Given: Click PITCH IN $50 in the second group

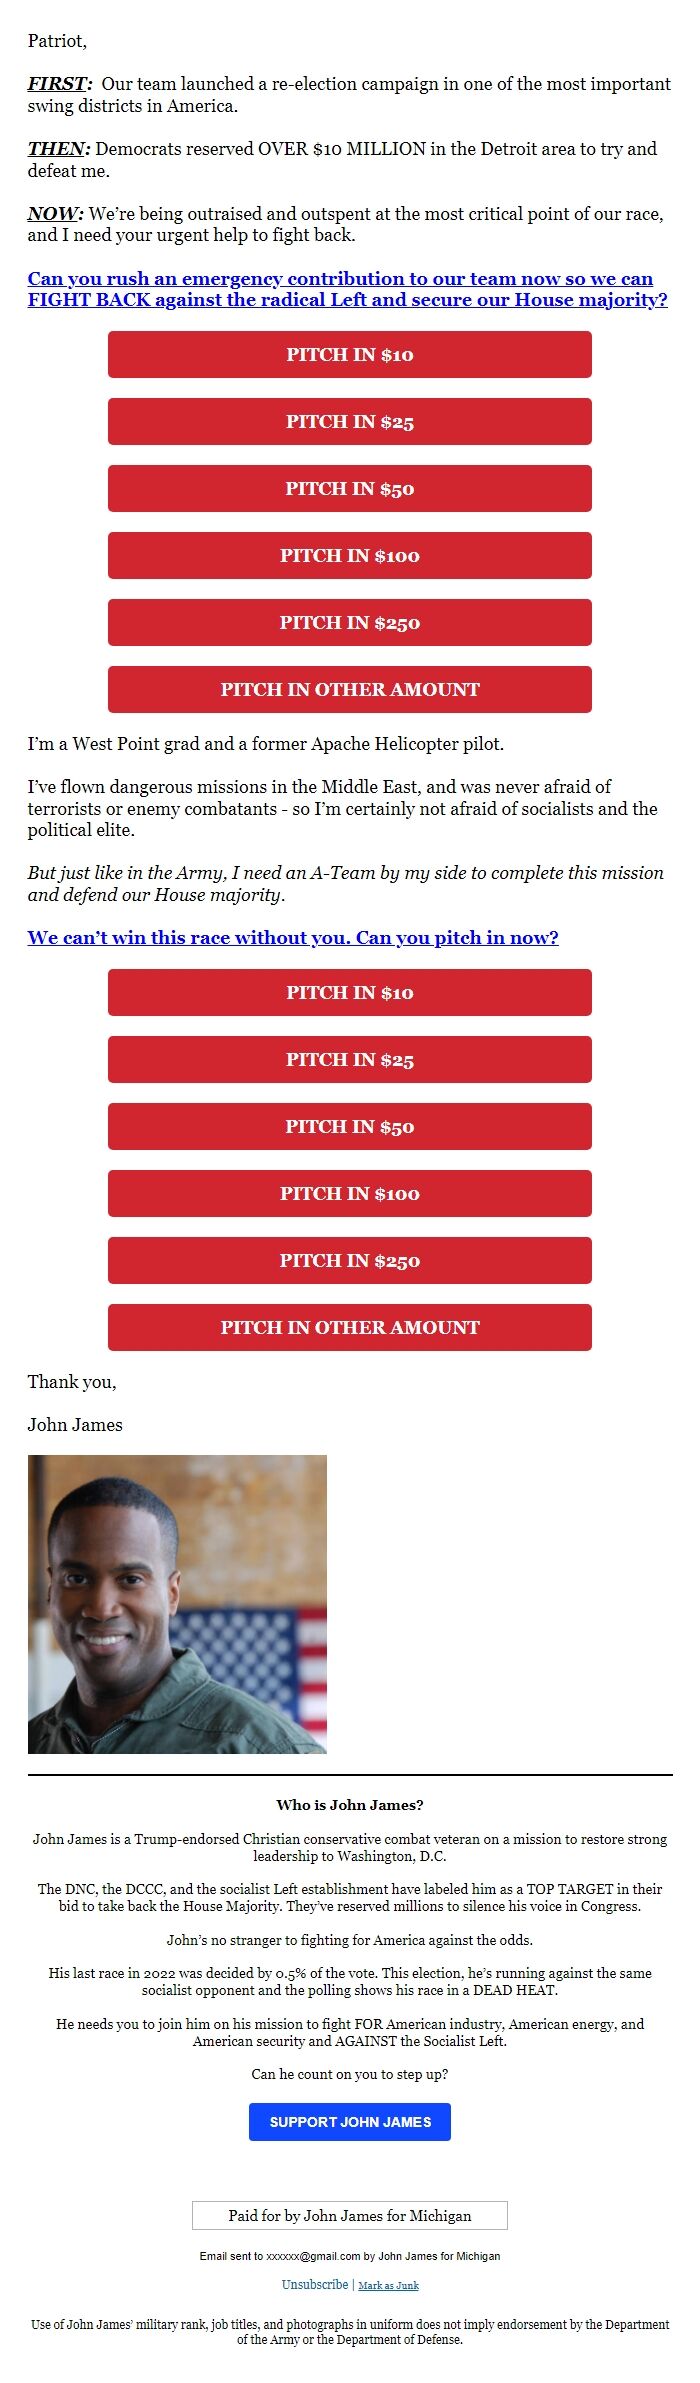Looking at the screenshot, I should [349, 1126].
